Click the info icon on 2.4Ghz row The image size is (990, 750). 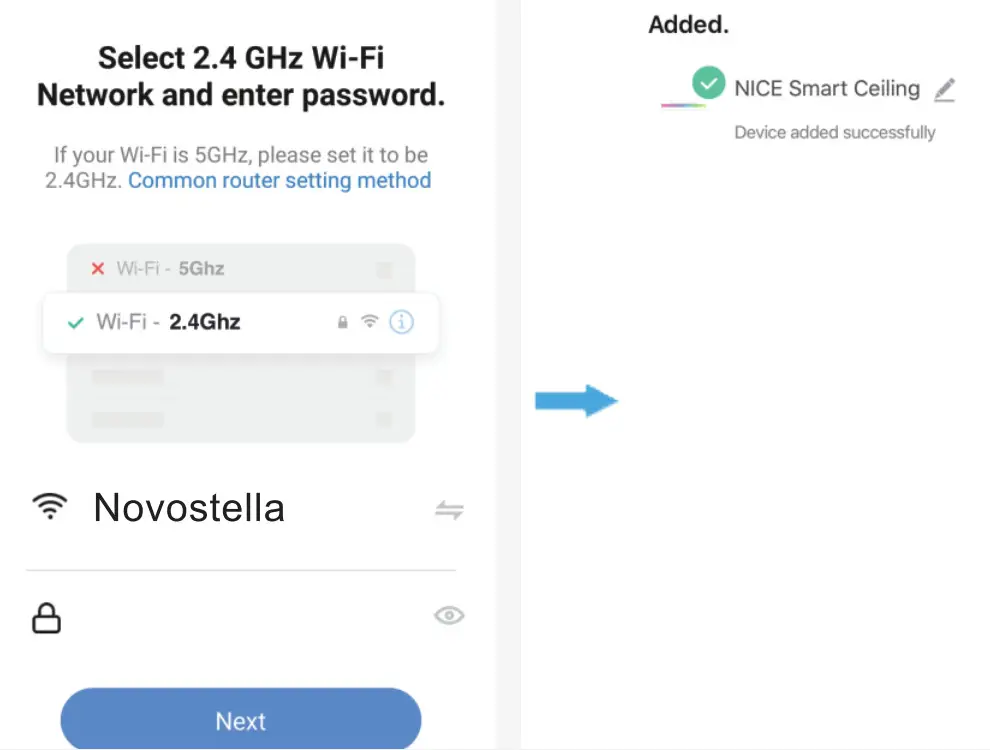402,322
